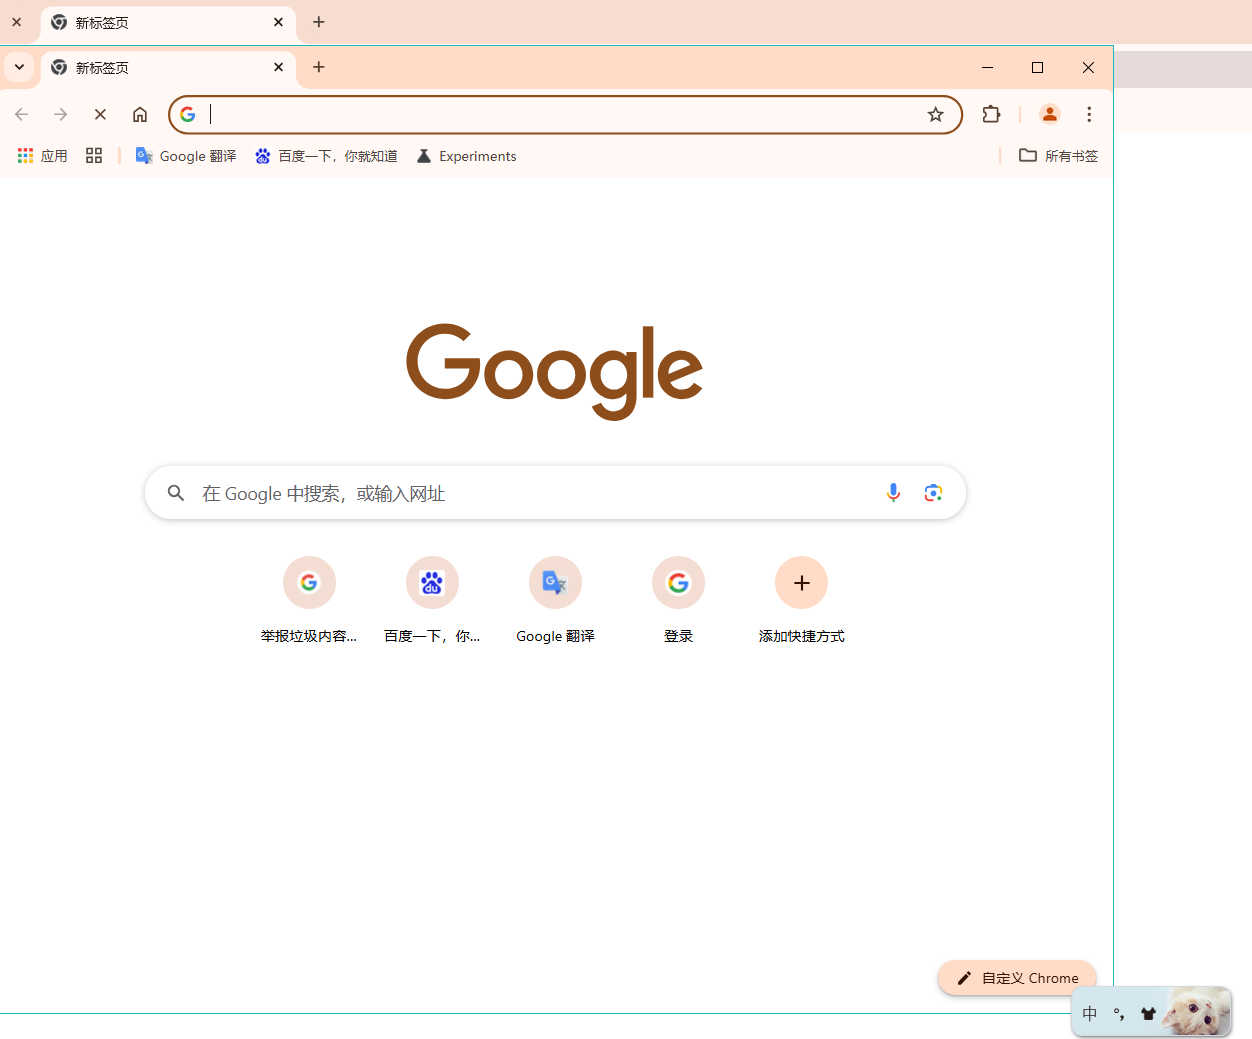
Task: Bookmark this page with the star icon
Action: 935,114
